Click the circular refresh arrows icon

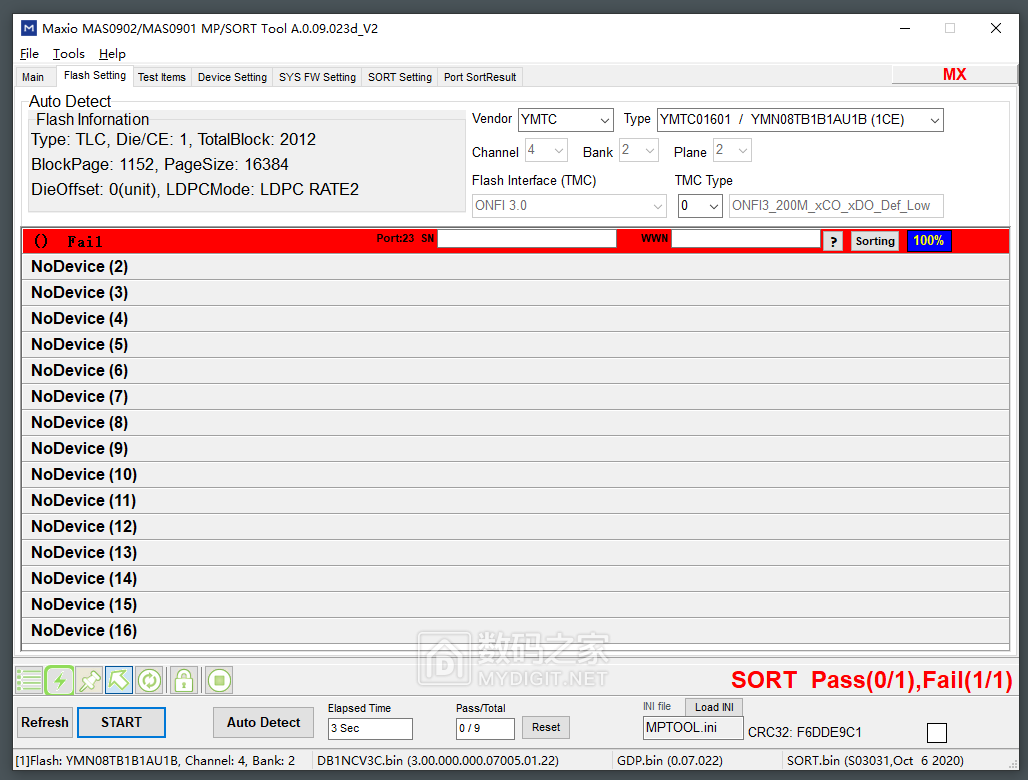coord(149,680)
